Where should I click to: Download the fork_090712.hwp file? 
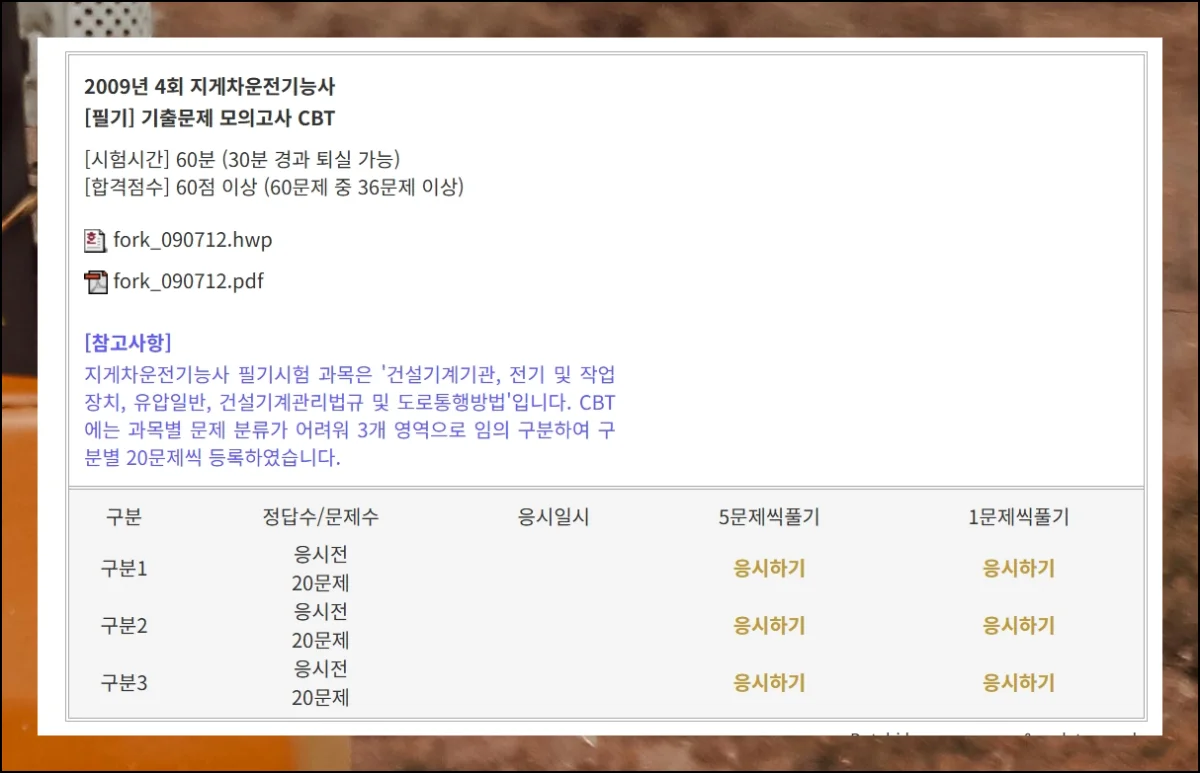192,241
